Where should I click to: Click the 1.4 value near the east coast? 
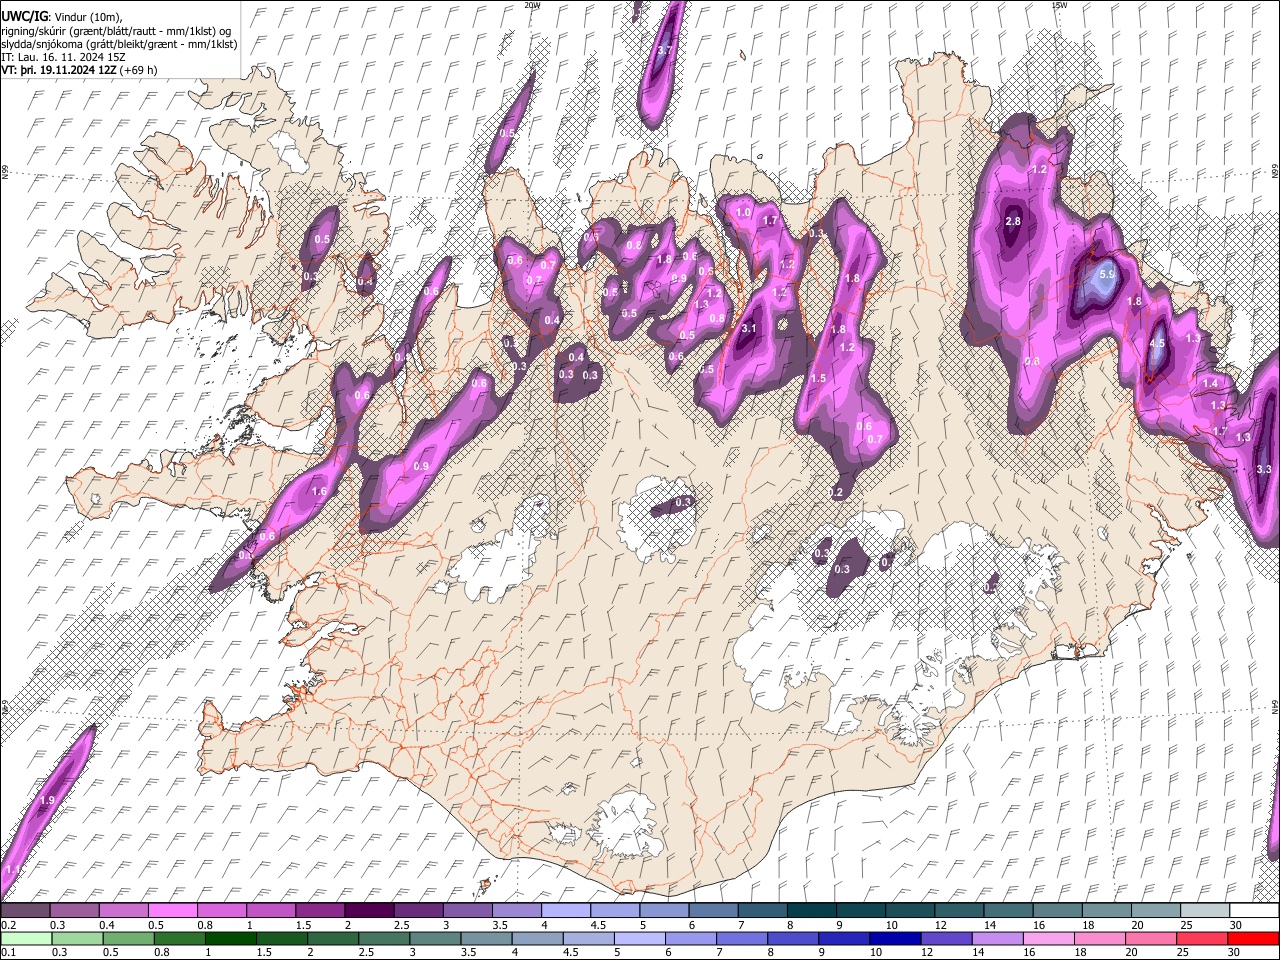point(1210,384)
